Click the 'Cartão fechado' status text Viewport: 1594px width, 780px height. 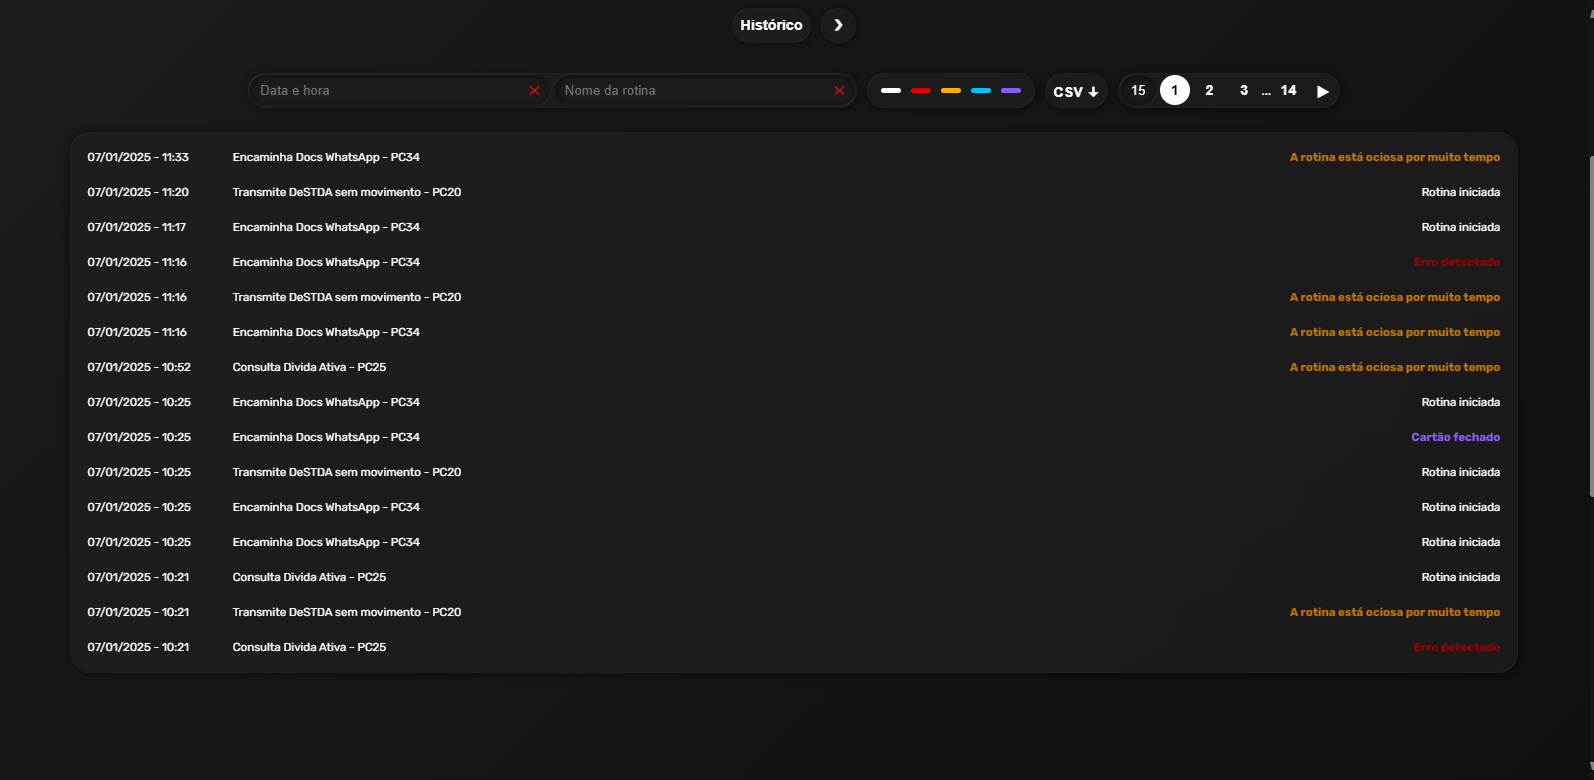pyautogui.click(x=1455, y=437)
